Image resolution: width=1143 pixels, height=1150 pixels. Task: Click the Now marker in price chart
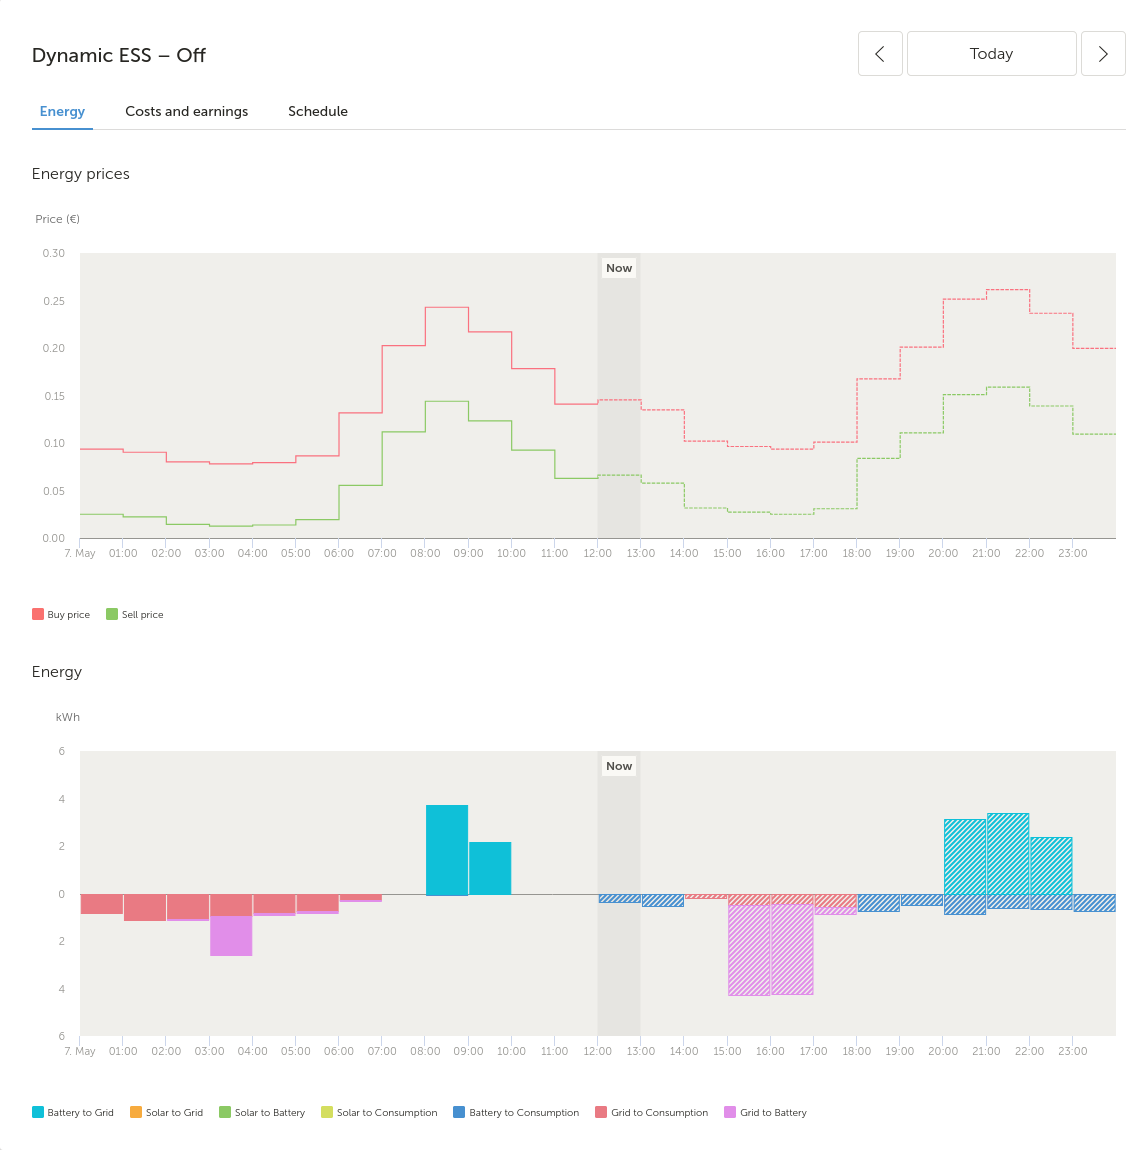[619, 268]
